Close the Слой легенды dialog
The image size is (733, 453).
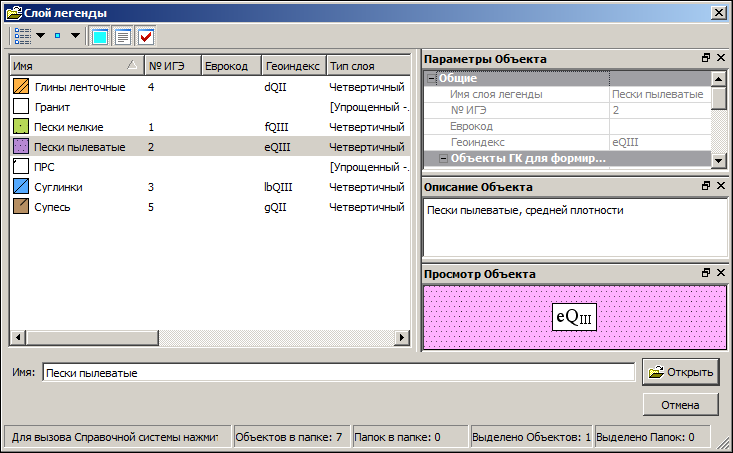(x=719, y=13)
